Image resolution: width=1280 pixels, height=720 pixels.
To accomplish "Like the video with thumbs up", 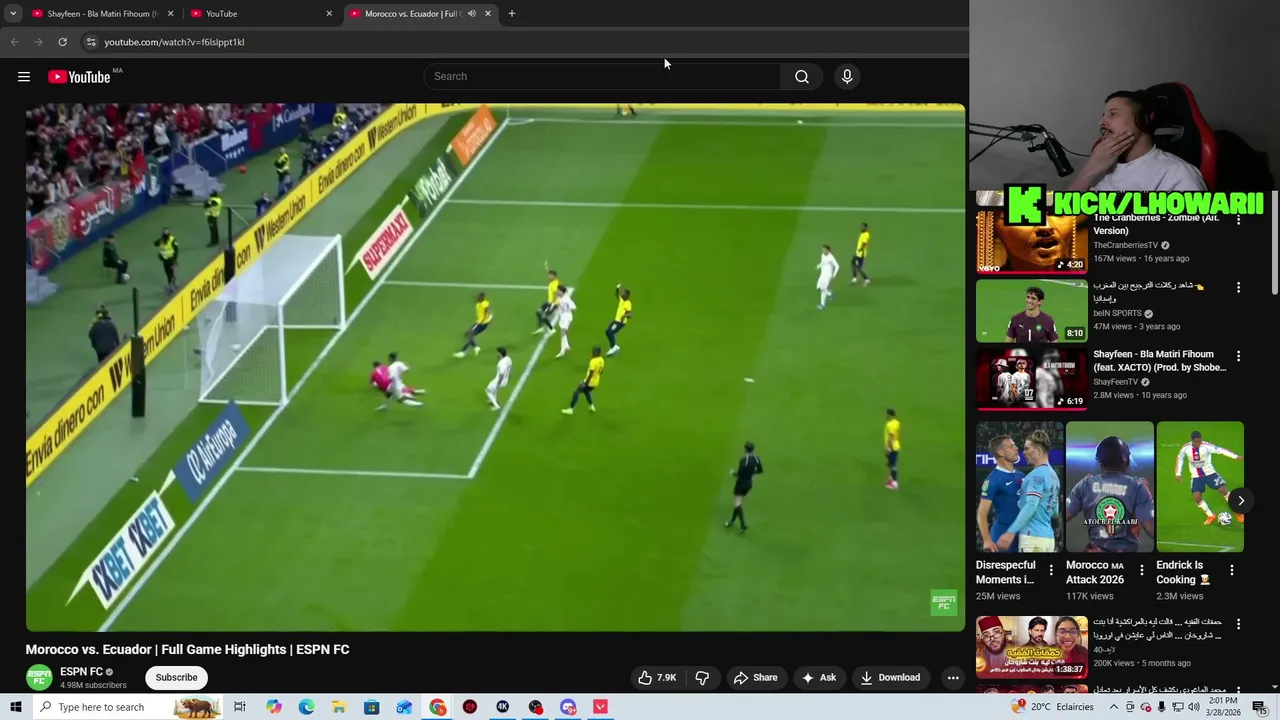I will tap(657, 678).
